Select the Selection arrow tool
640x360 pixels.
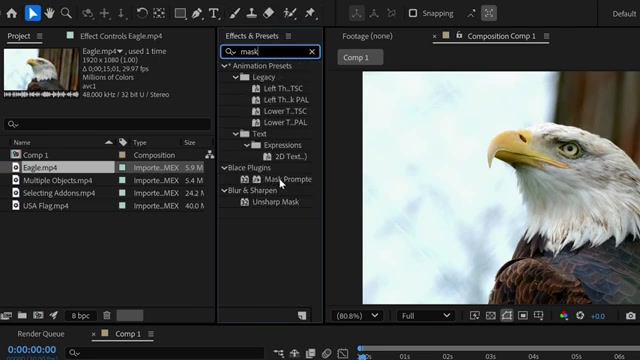33,13
